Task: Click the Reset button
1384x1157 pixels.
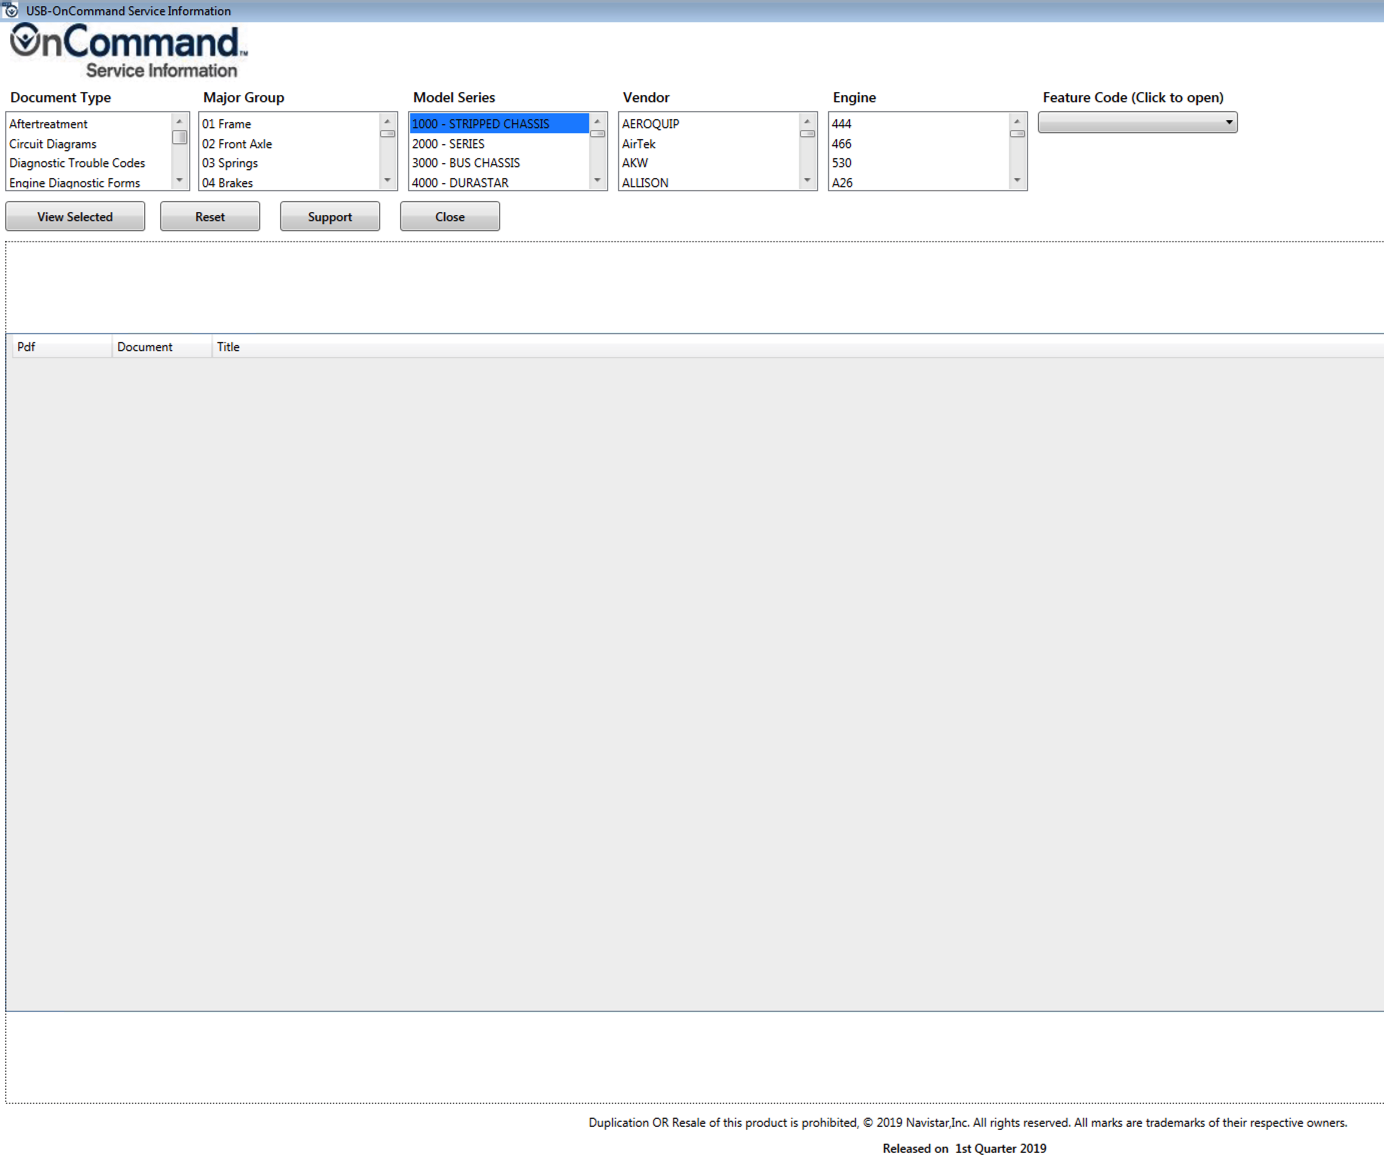Action: point(210,217)
